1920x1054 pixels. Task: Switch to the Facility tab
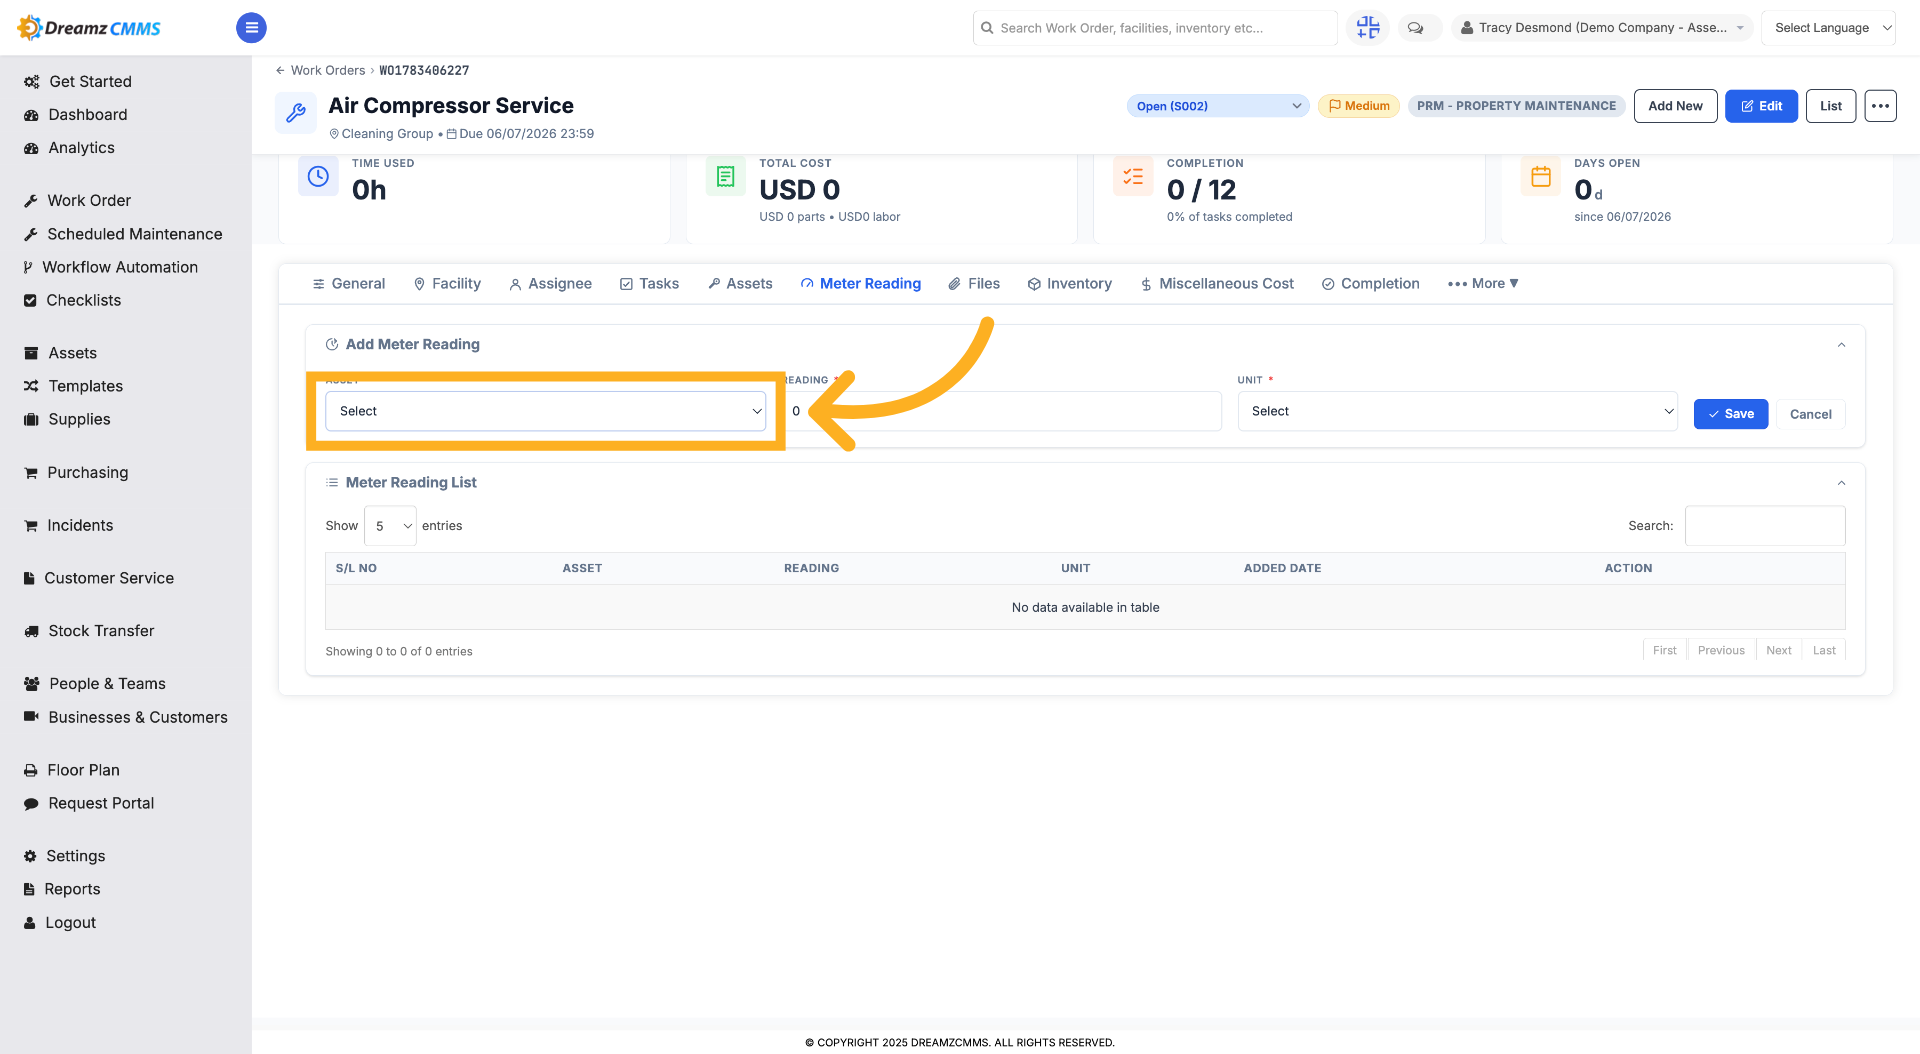(x=447, y=284)
